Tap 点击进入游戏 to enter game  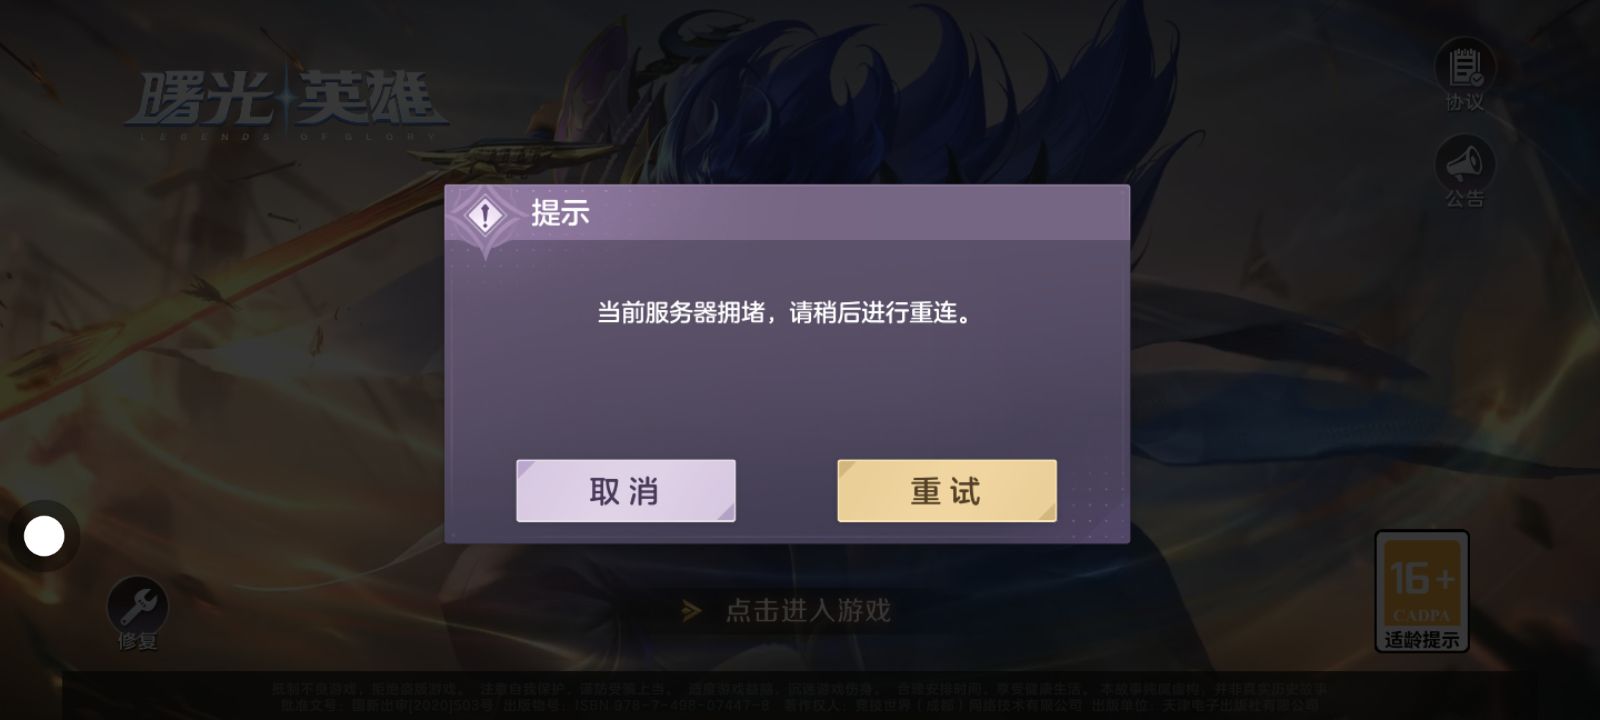808,610
